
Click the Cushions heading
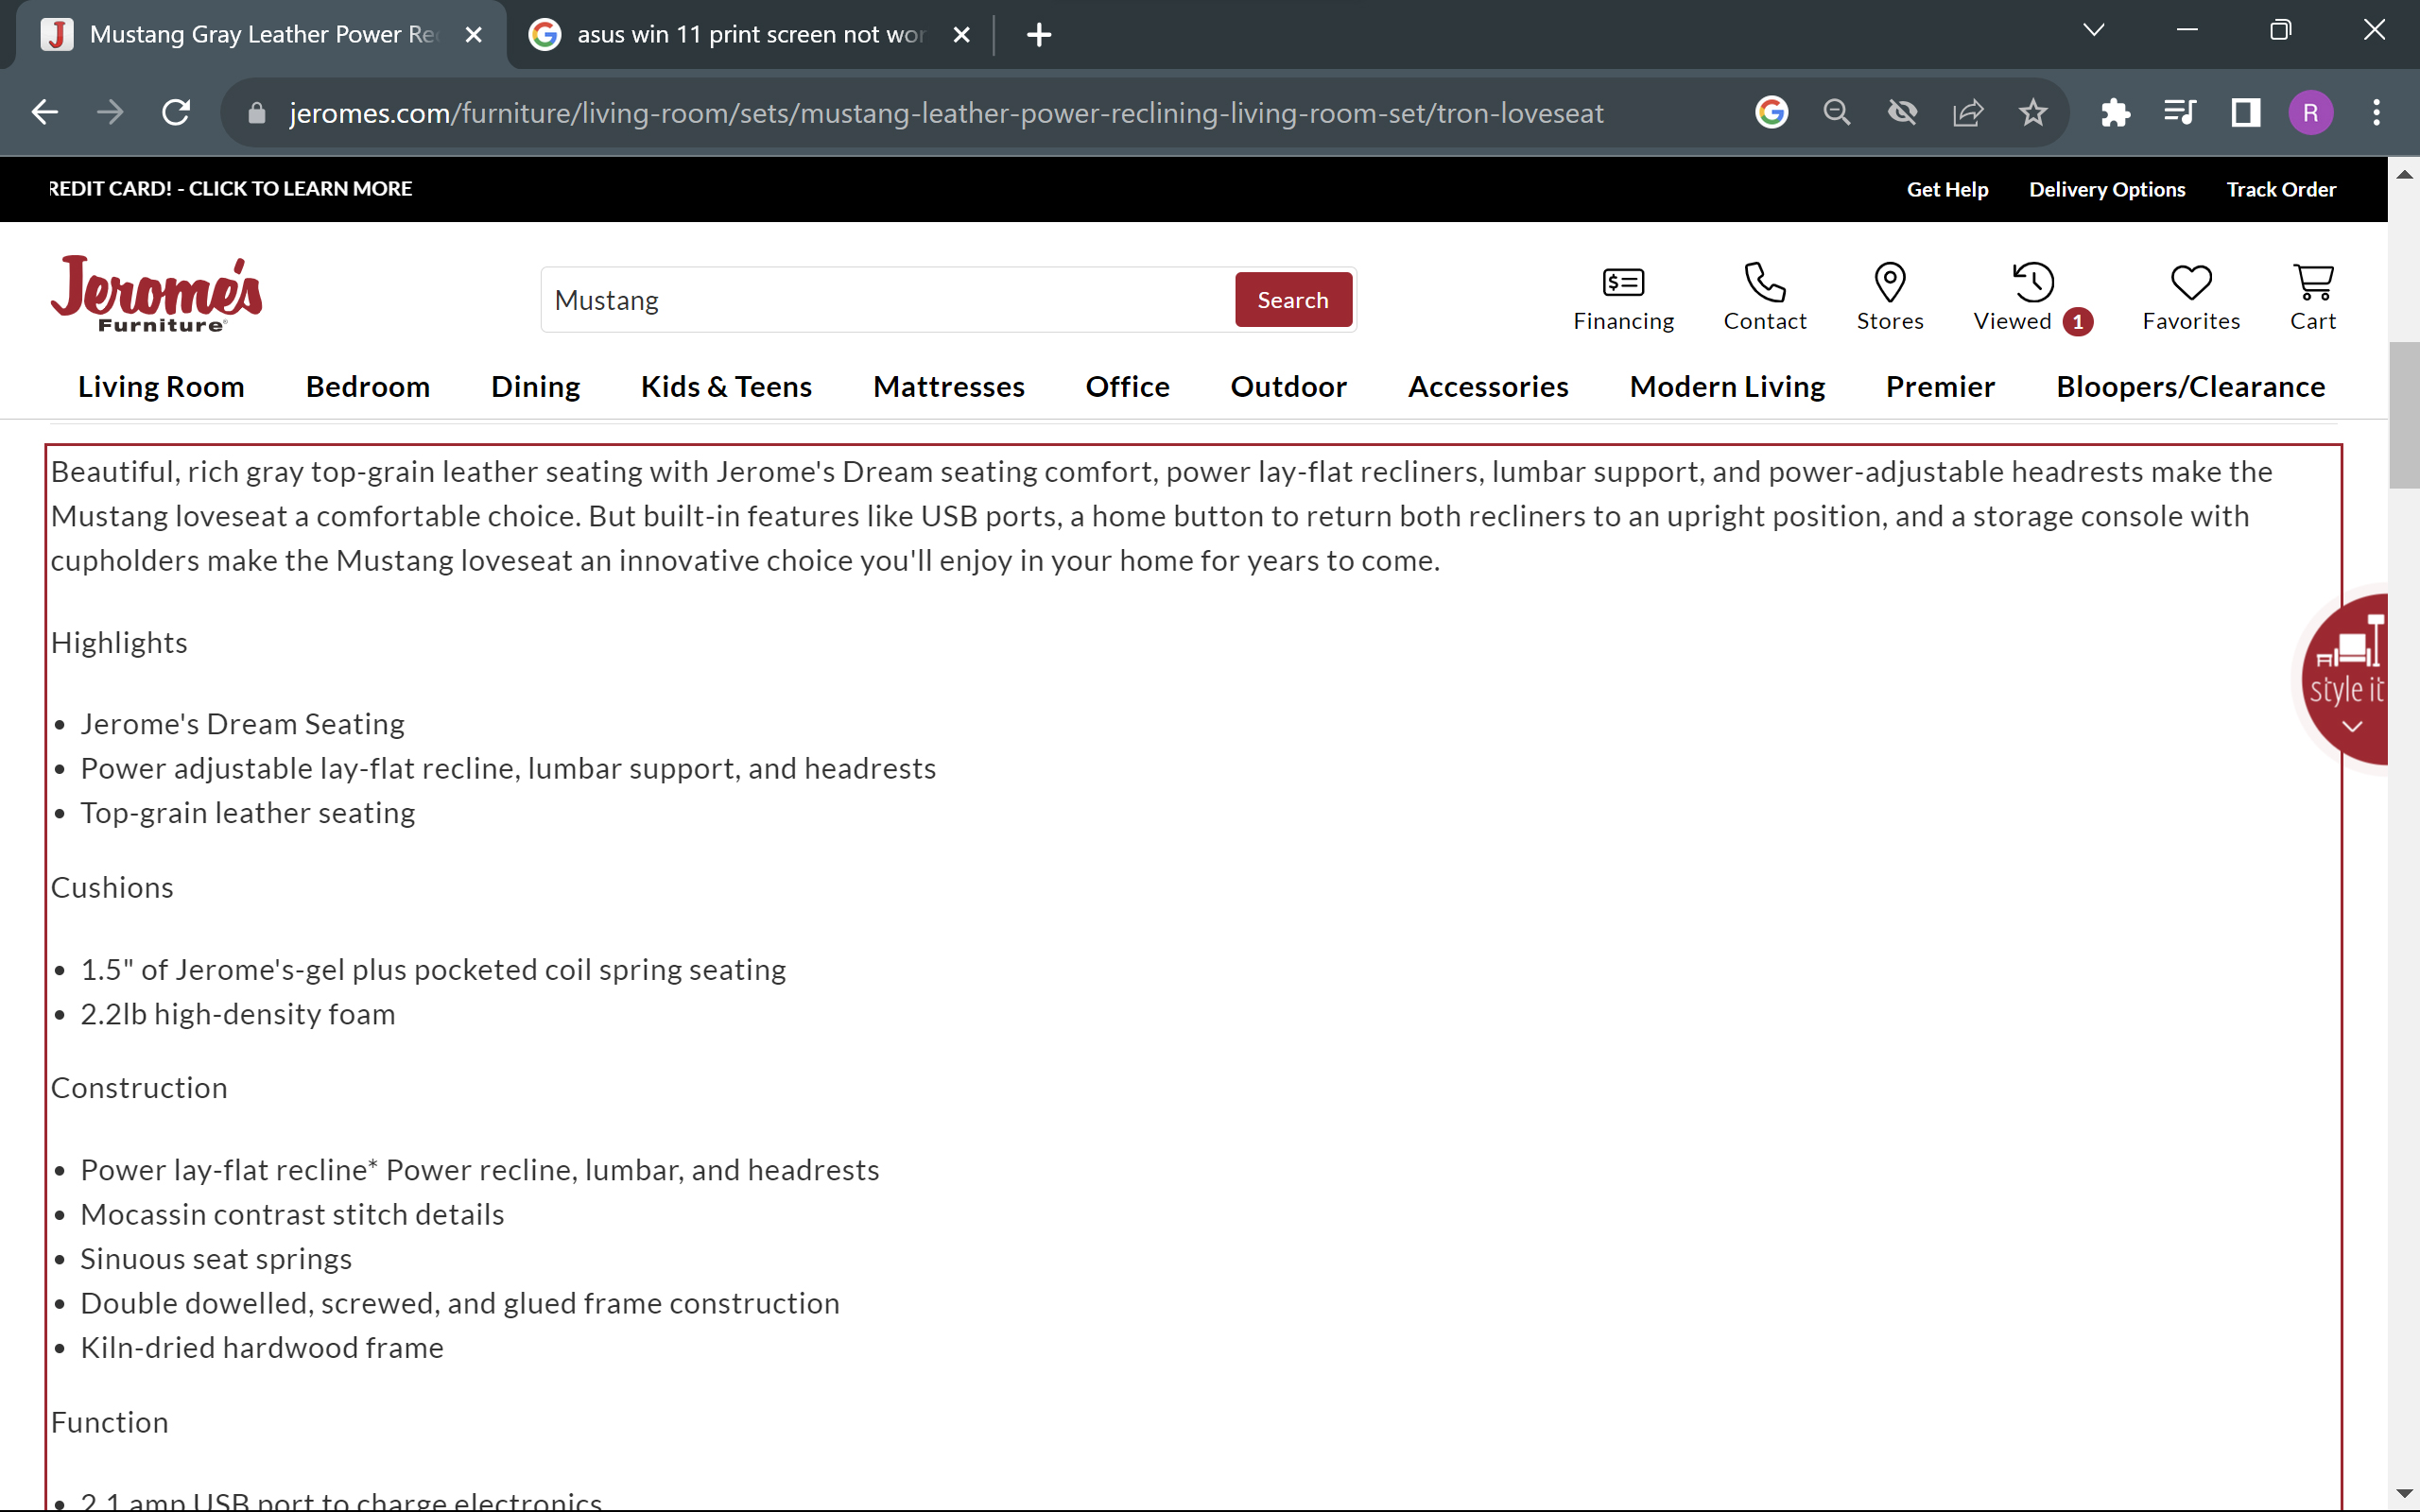coord(112,888)
